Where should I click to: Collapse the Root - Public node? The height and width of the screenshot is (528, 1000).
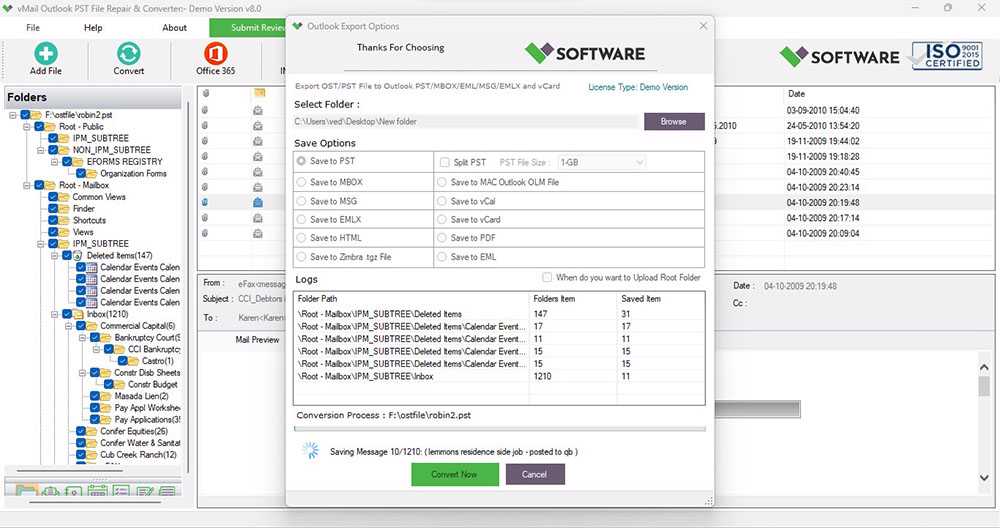pos(27,127)
